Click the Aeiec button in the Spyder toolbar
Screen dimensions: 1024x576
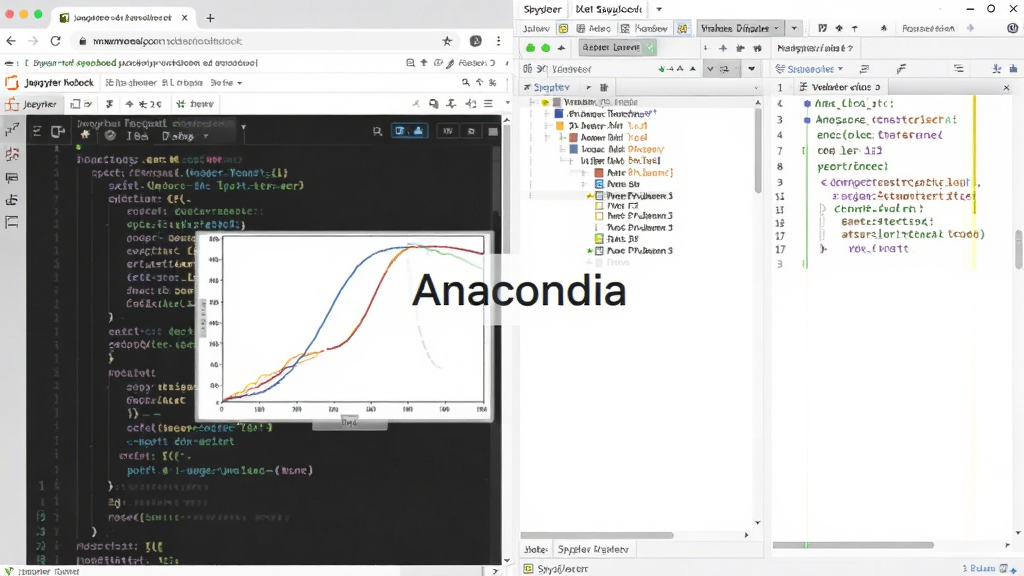(x=594, y=29)
